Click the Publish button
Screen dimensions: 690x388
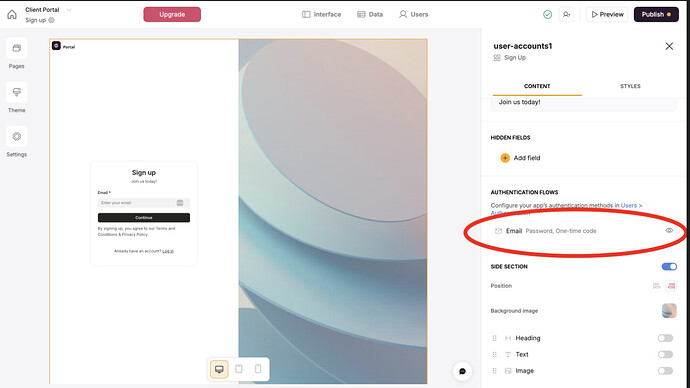click(x=656, y=15)
